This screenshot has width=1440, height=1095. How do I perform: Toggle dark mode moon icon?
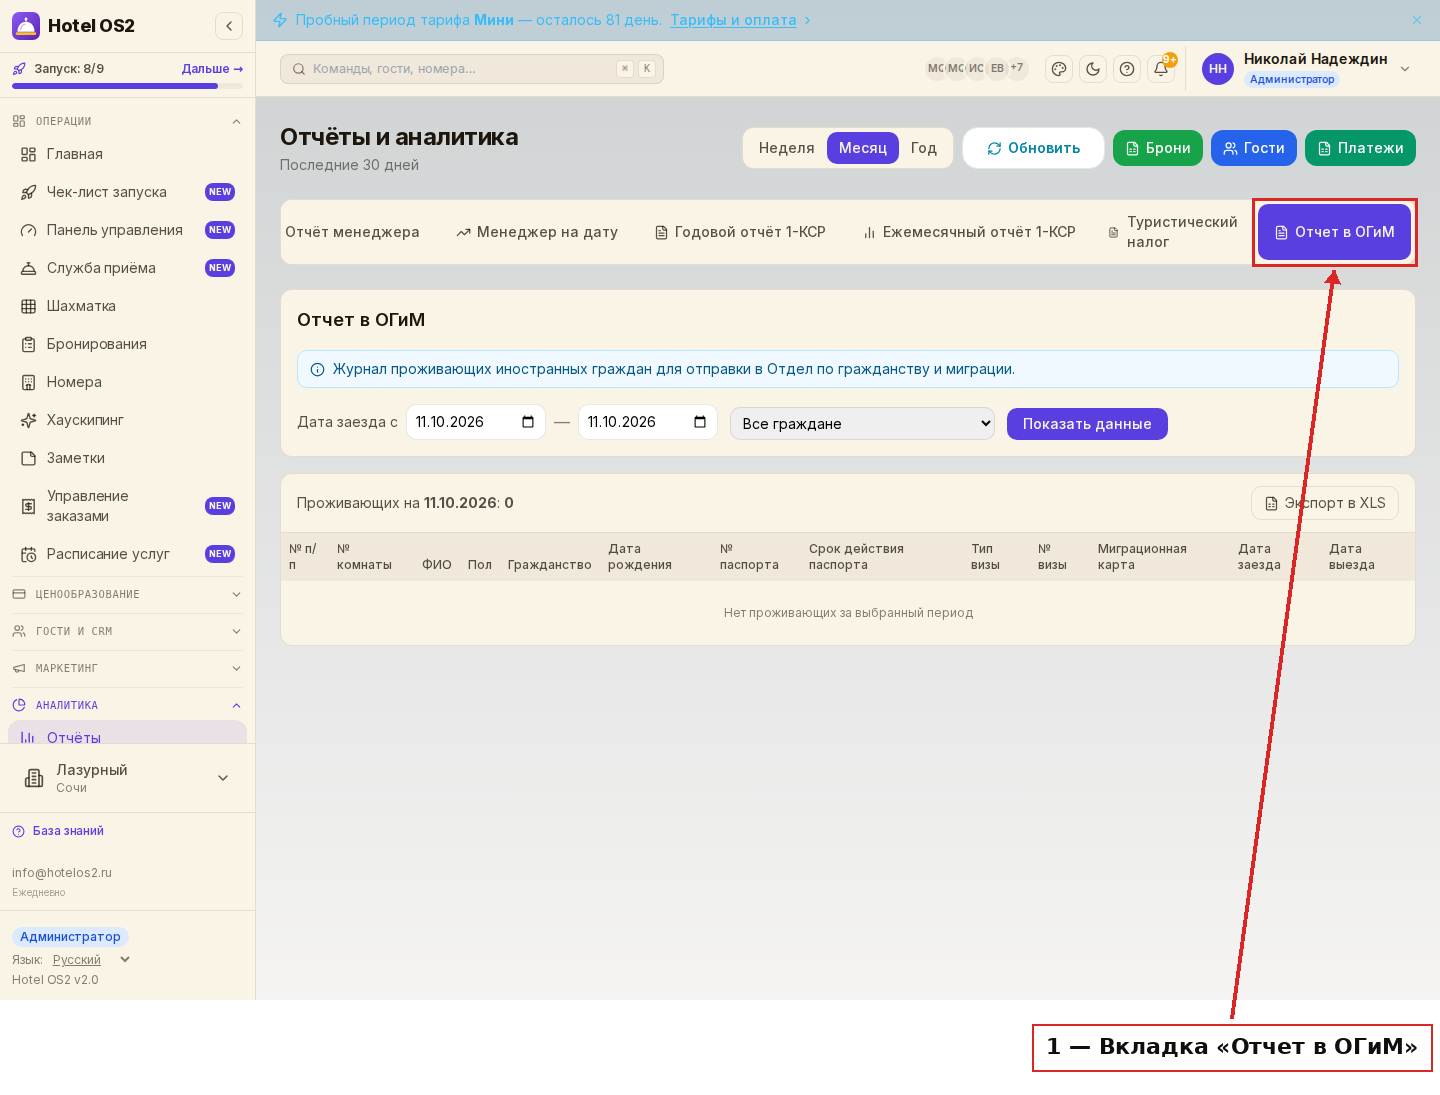click(x=1093, y=69)
